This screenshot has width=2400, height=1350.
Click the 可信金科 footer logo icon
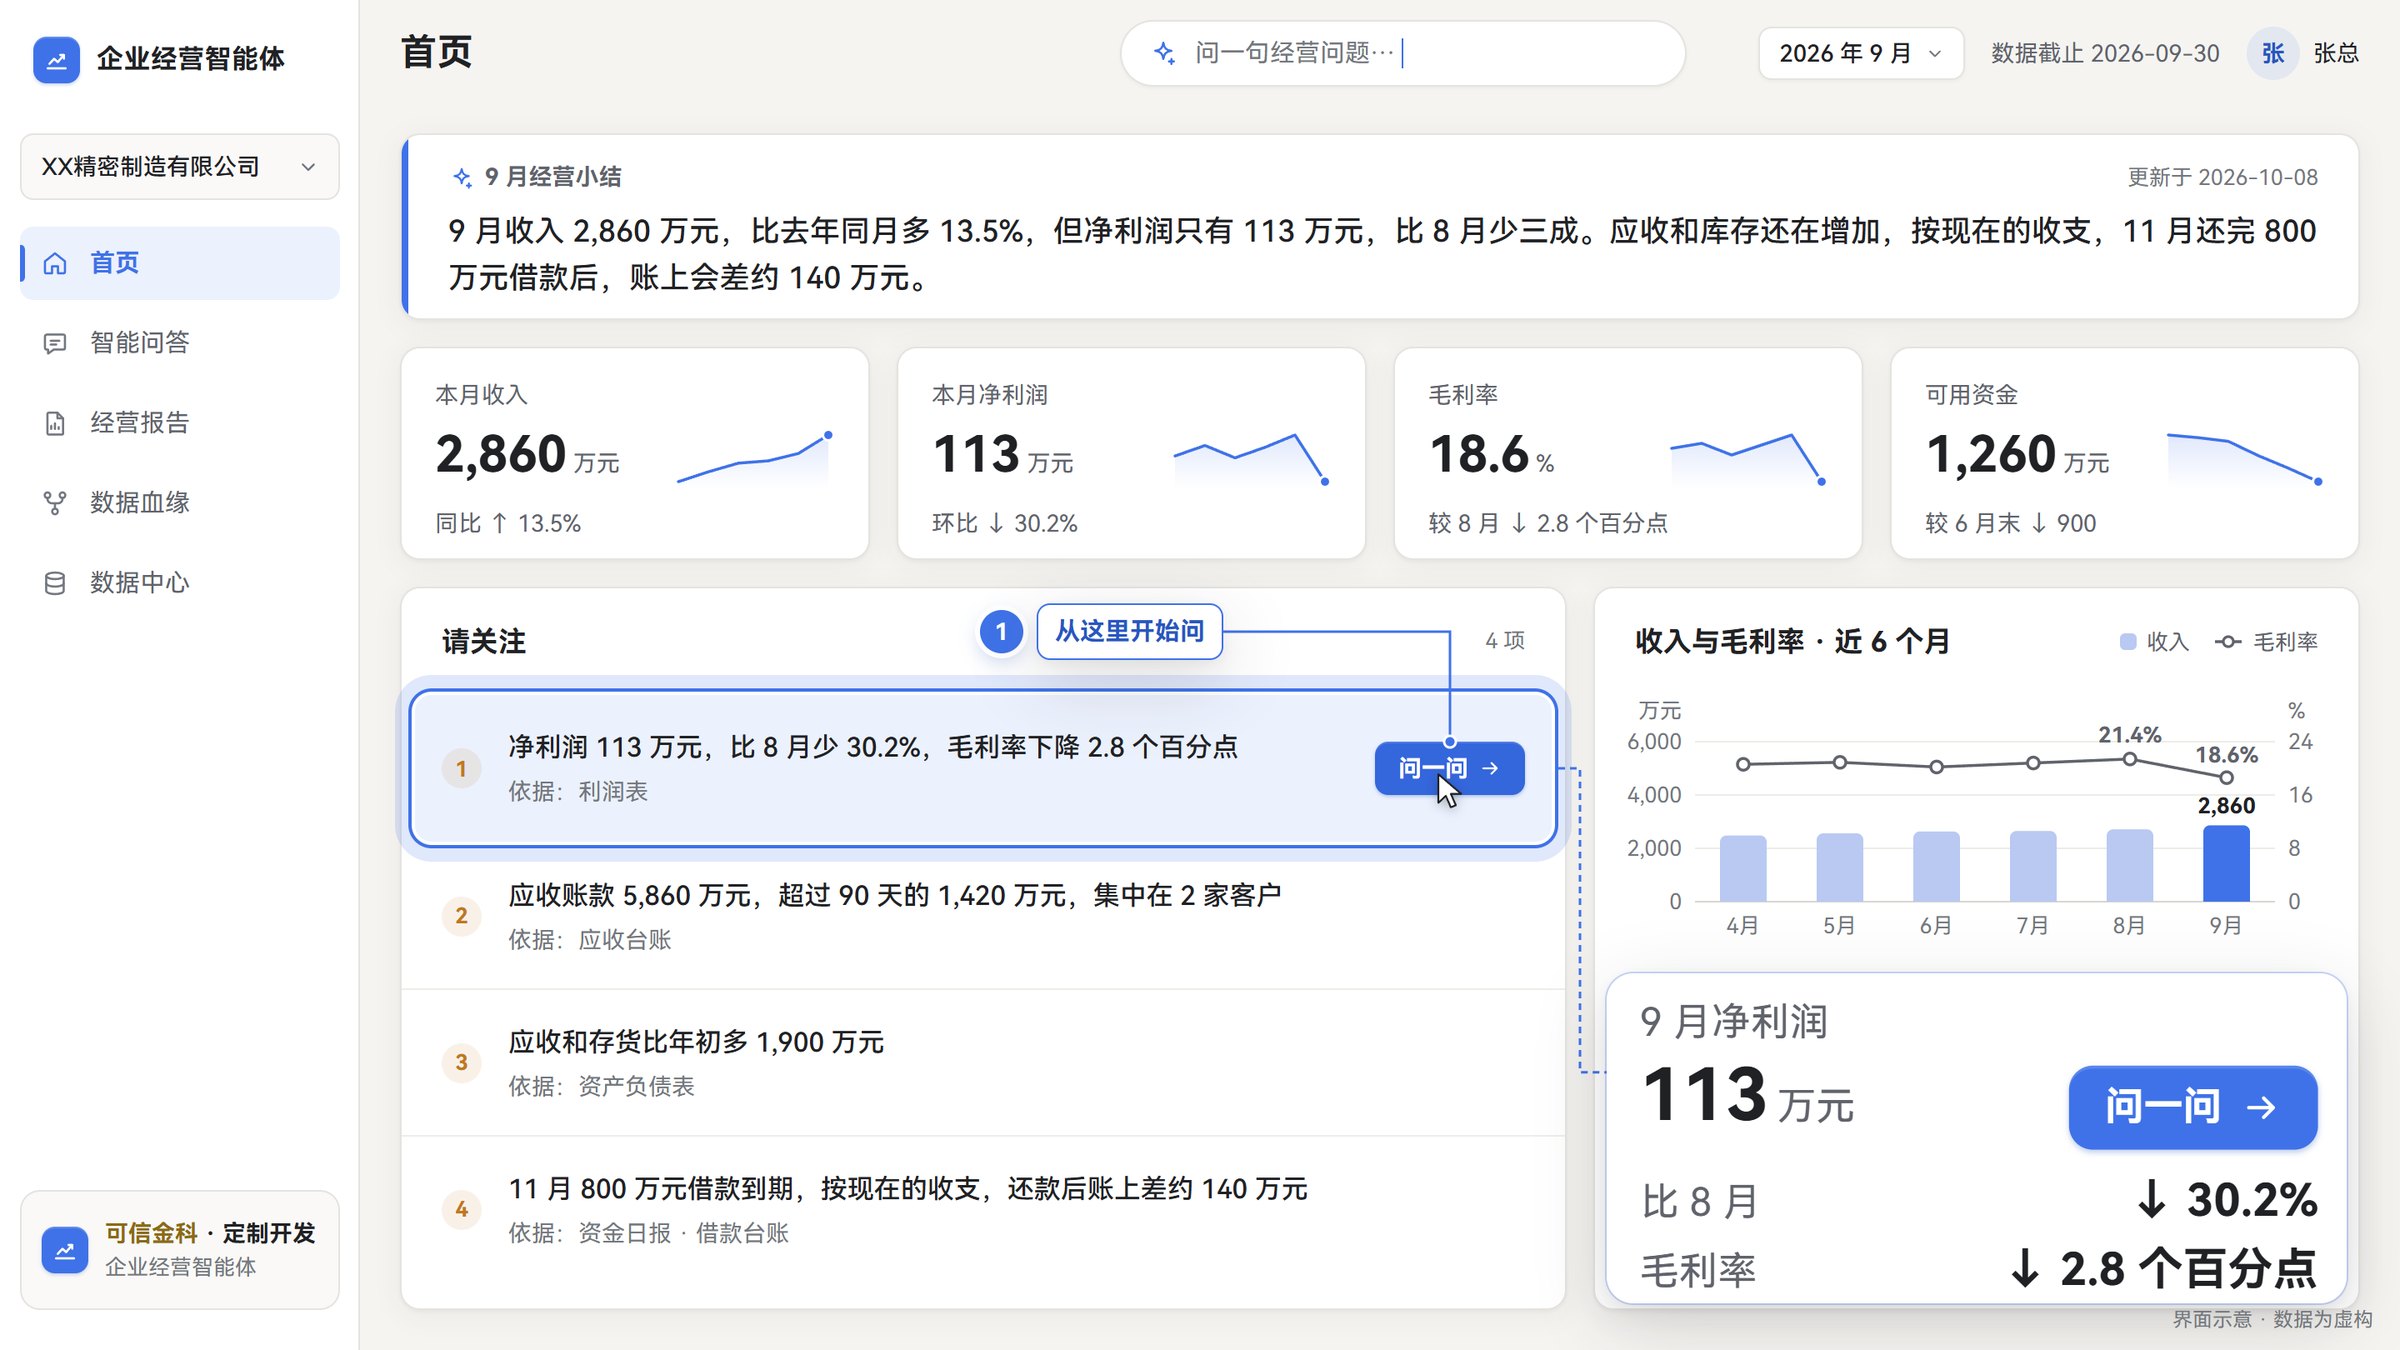pyautogui.click(x=65, y=1250)
